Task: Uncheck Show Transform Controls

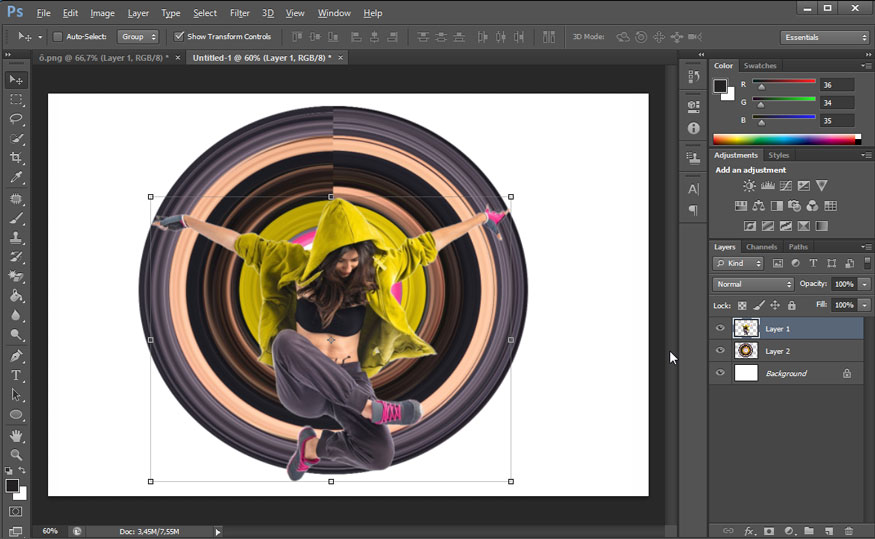Action: tap(179, 37)
